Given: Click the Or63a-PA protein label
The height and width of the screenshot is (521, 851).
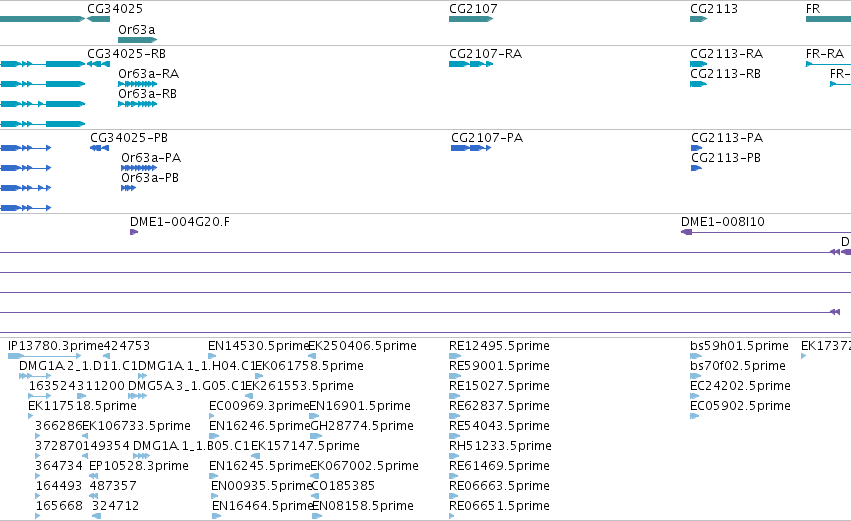Looking at the screenshot, I should pos(151,157).
